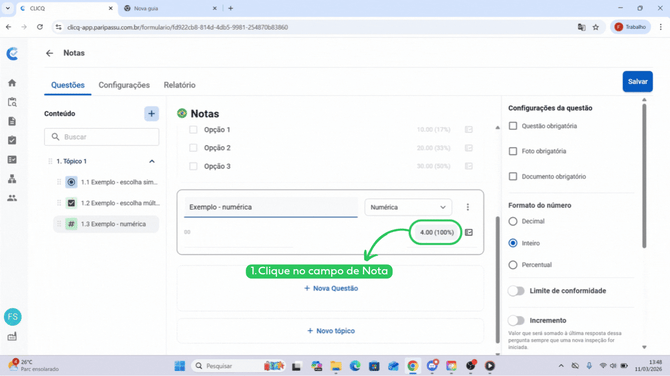Go back using the arrow beside Notas
The width and height of the screenshot is (670, 376).
pos(50,53)
